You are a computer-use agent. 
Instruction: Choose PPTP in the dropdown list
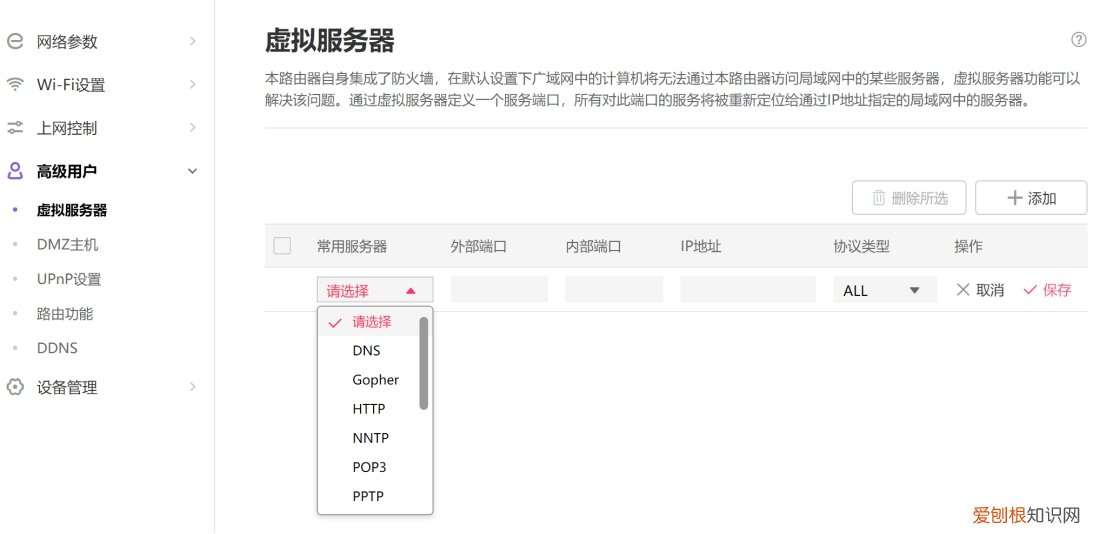pos(368,496)
